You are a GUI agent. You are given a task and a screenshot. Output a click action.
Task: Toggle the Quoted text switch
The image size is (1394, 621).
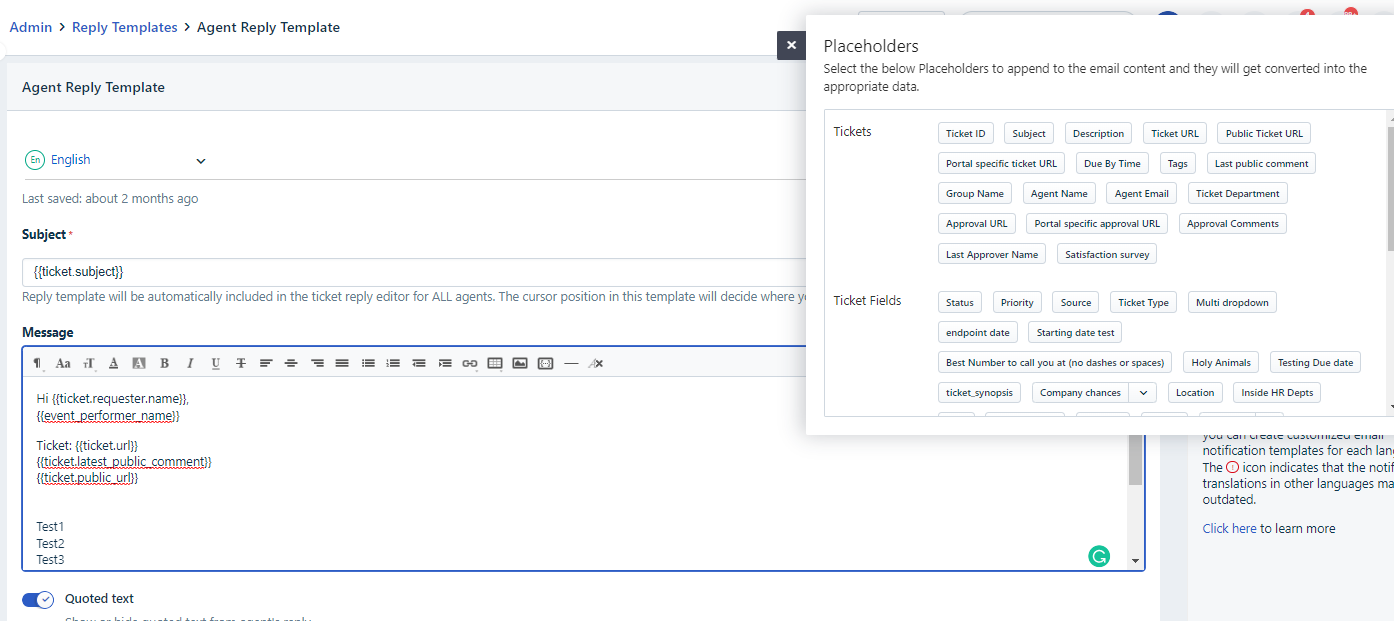pyautogui.click(x=38, y=600)
